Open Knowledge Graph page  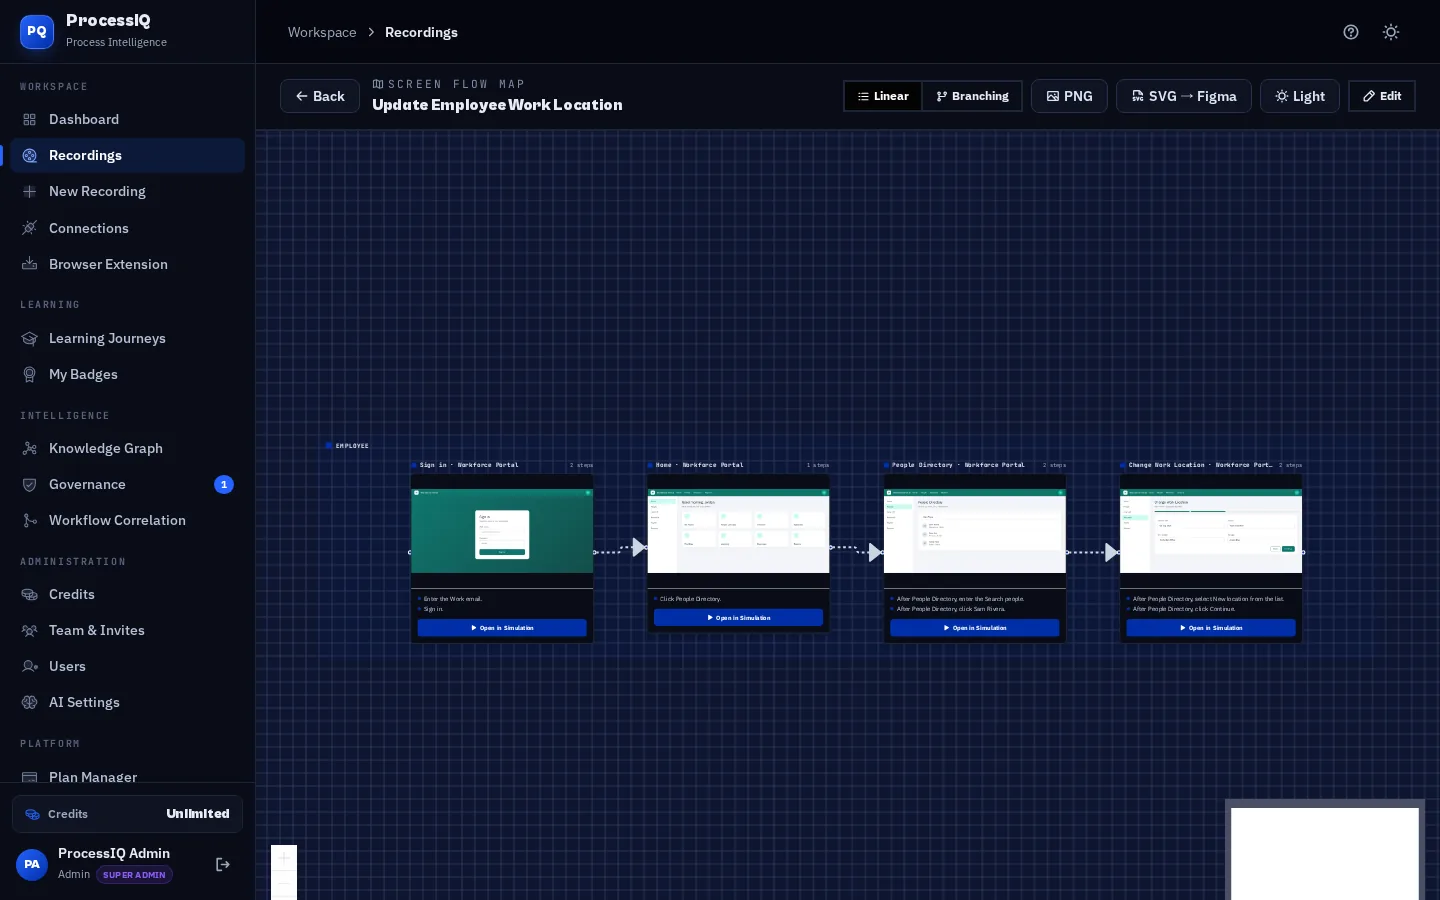(127, 448)
